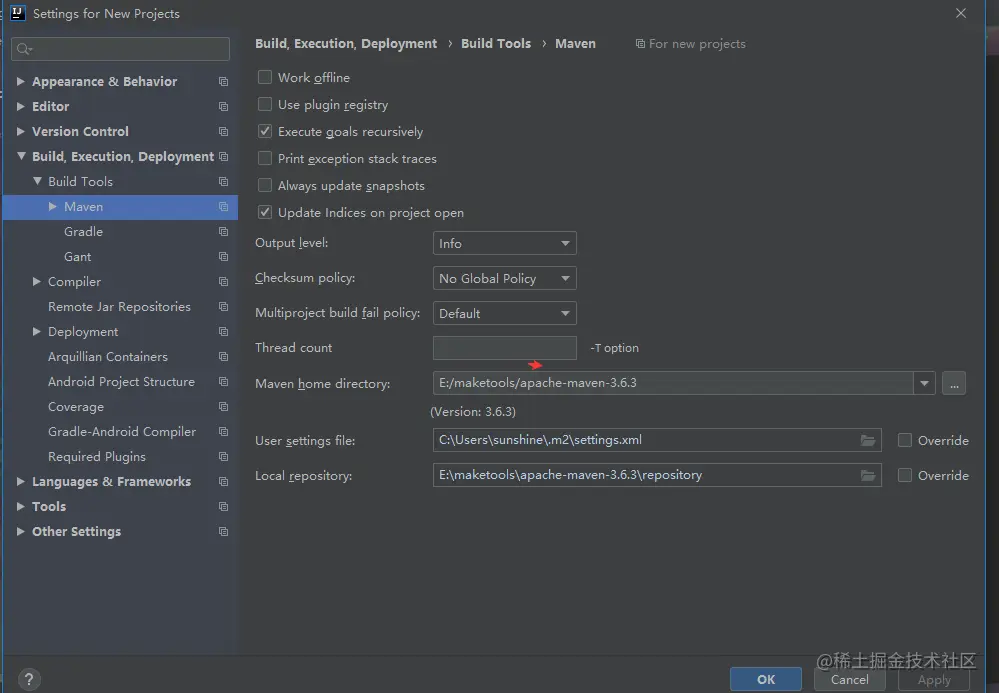999x693 pixels.
Task: Click folder icon in Local repository field
Action: pyautogui.click(x=868, y=475)
